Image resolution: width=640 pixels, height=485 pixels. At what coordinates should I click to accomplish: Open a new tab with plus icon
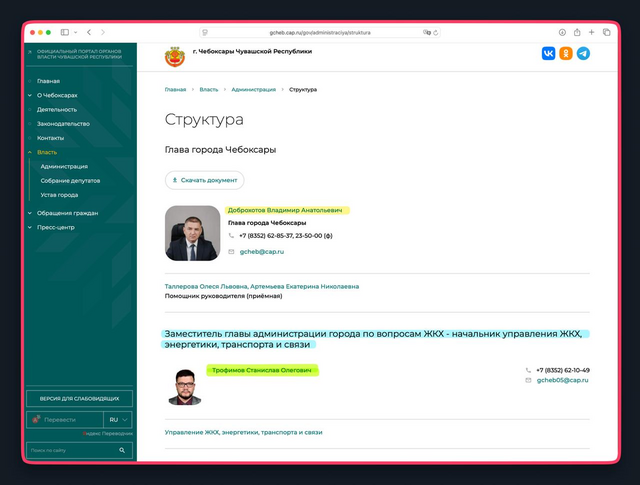(592, 32)
